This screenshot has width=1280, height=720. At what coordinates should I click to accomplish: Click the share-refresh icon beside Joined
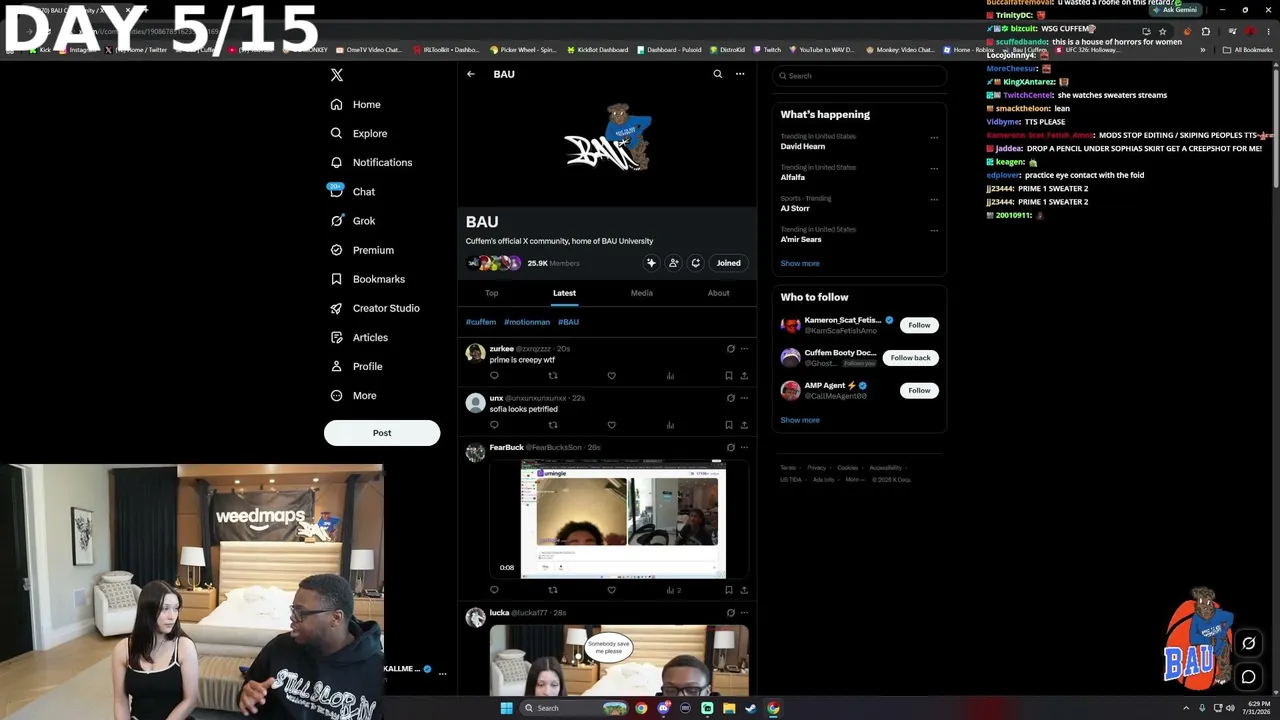[696, 263]
